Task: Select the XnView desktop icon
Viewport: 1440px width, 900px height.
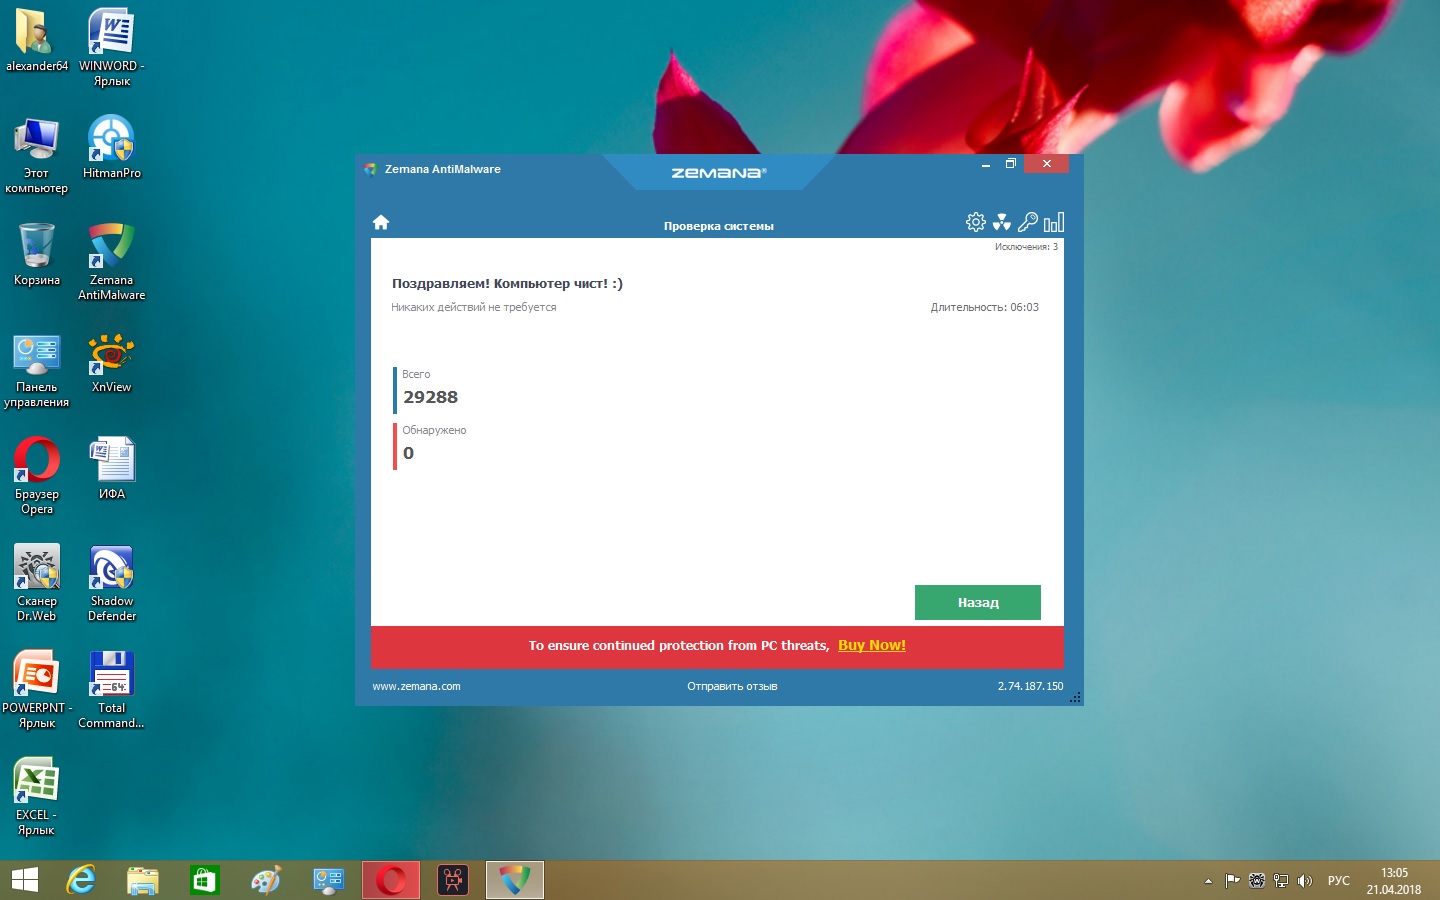Action: tap(112, 362)
